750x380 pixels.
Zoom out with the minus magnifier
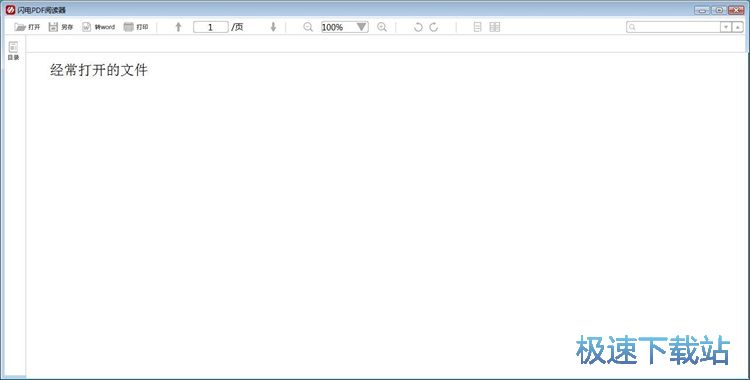point(308,27)
